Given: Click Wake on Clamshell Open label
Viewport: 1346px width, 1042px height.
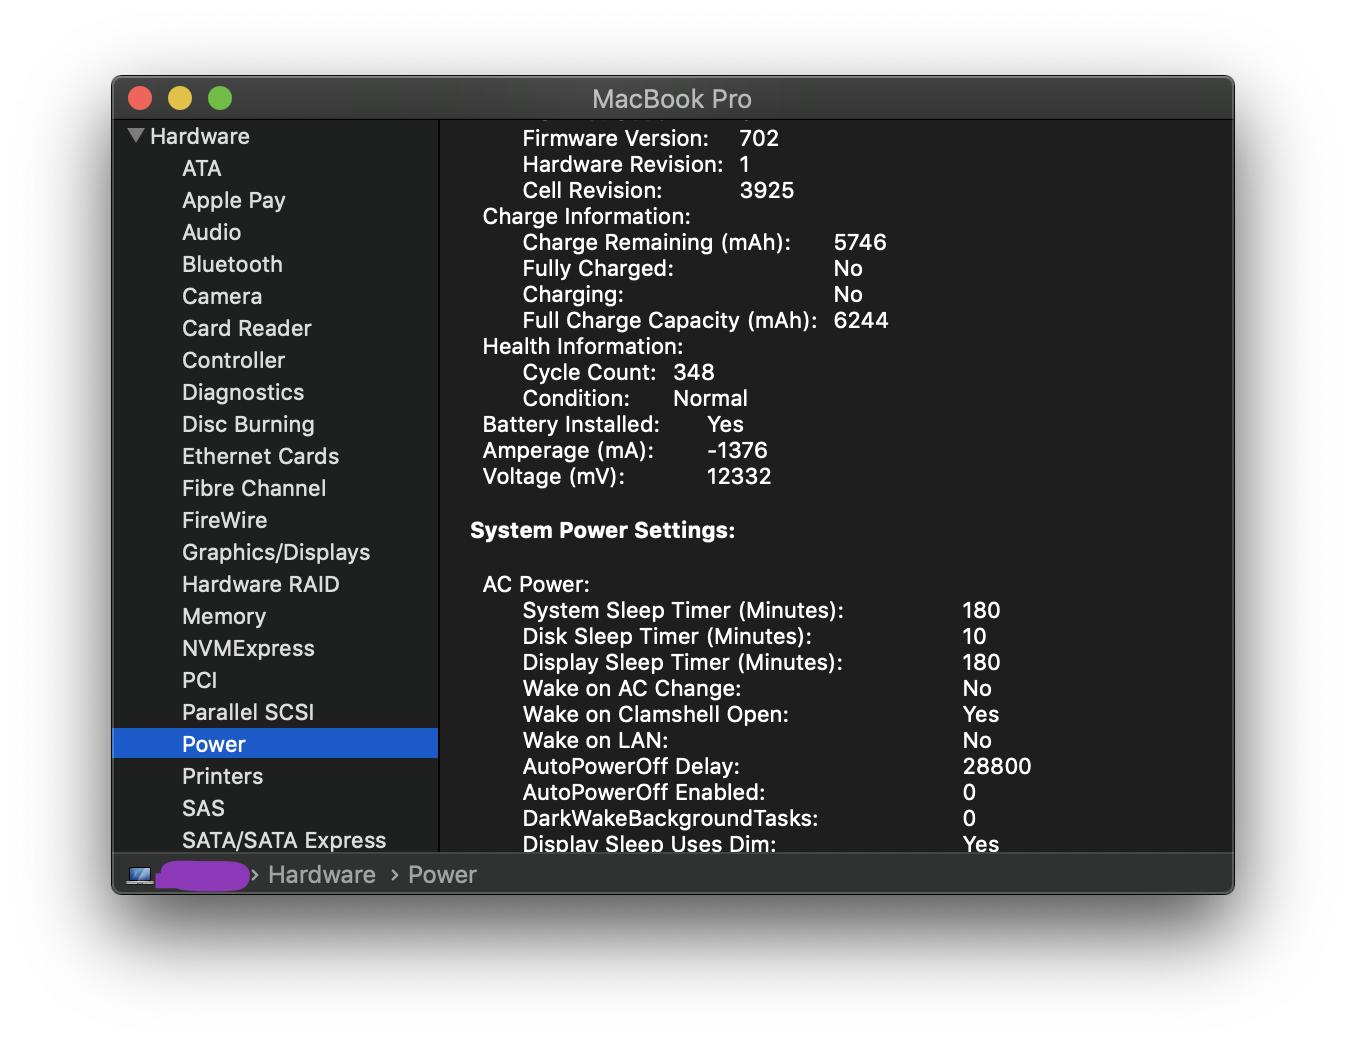Looking at the screenshot, I should [x=656, y=714].
